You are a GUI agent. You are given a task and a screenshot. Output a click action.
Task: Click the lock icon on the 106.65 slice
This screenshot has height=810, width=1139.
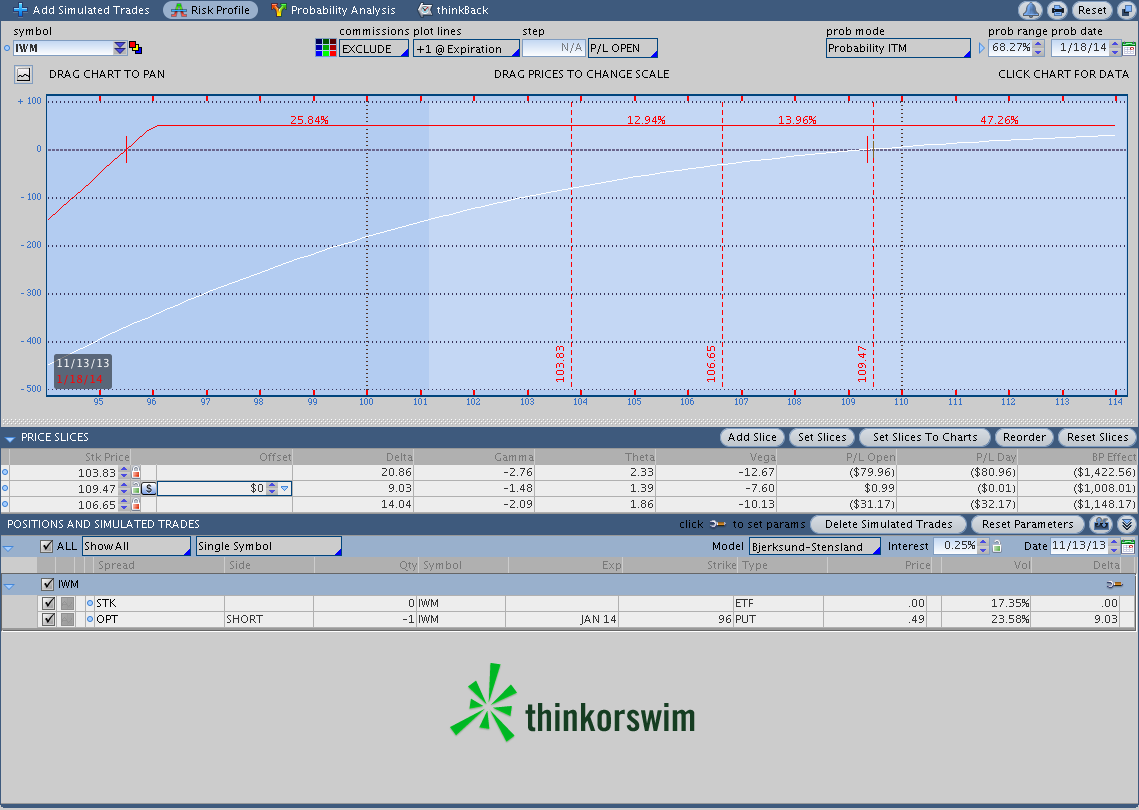[136, 505]
